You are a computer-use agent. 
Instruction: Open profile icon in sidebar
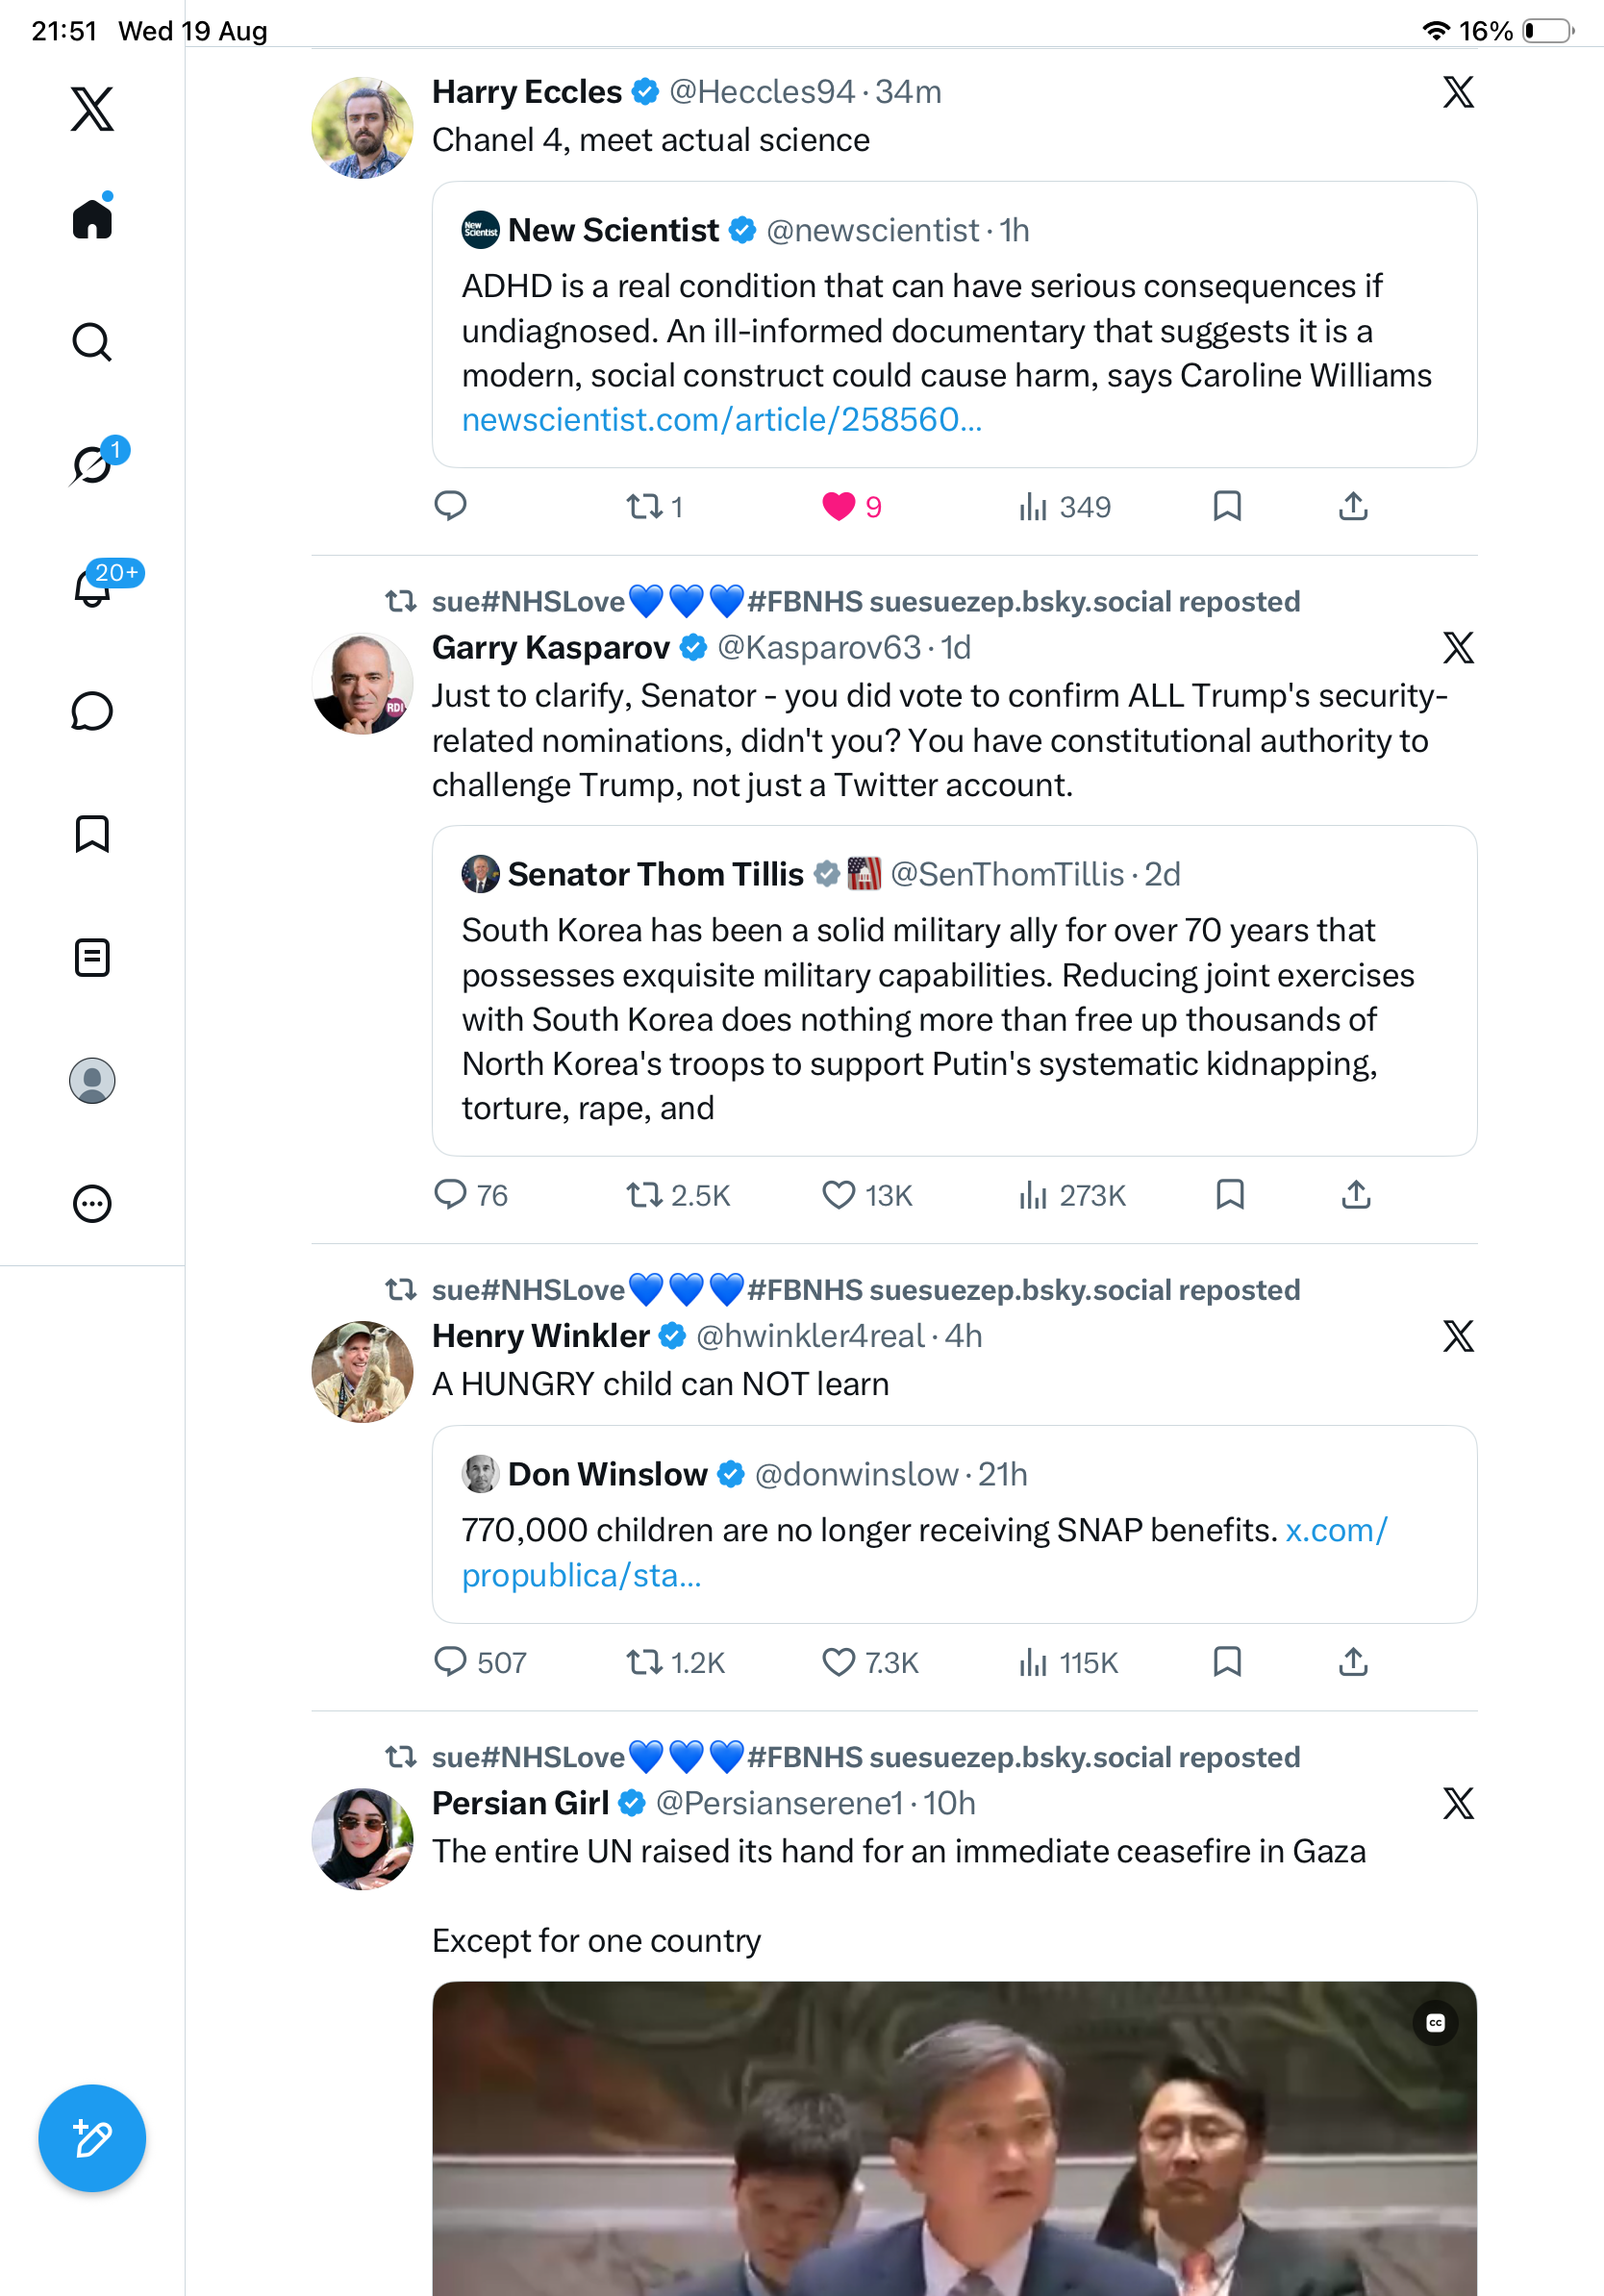(x=92, y=1080)
